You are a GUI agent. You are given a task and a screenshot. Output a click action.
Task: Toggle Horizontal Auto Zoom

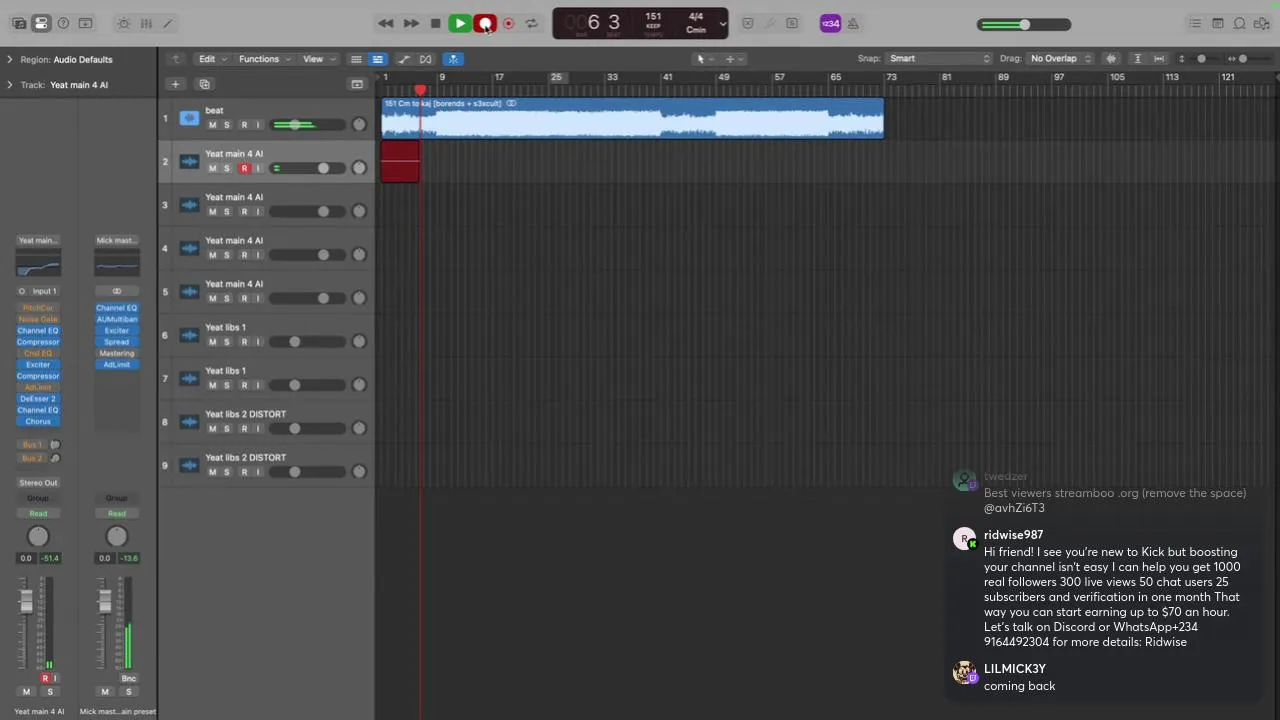pos(1159,59)
